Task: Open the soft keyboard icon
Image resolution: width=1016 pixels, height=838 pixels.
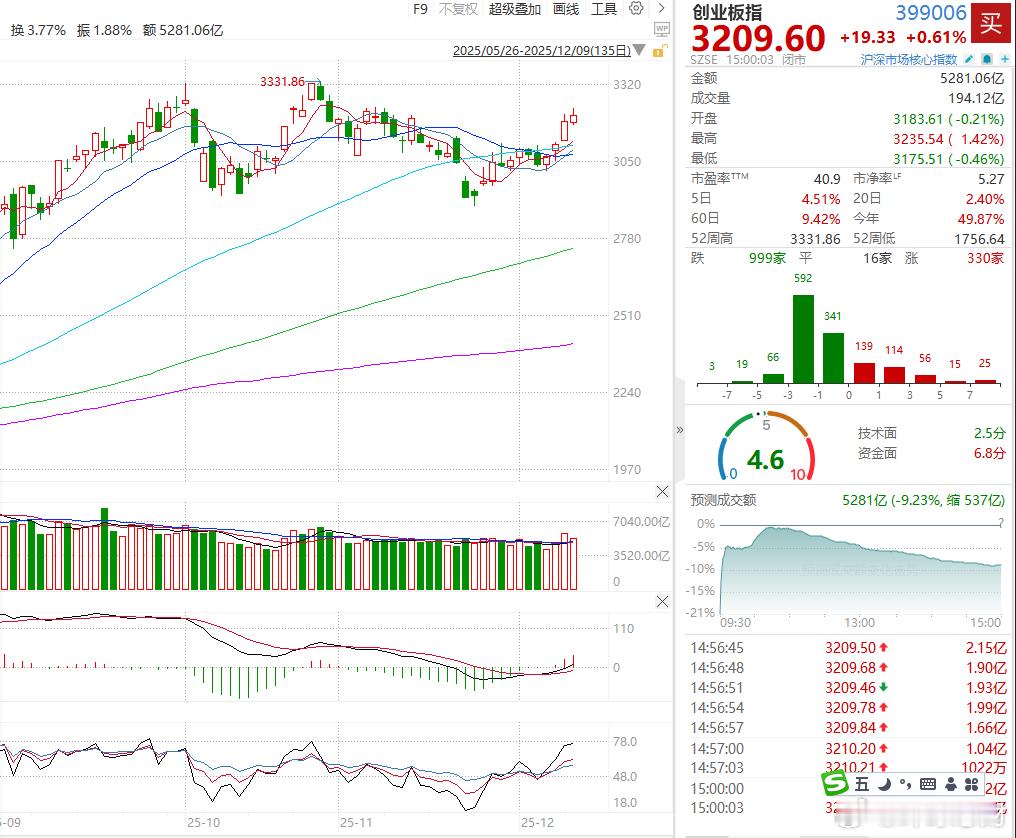Action: point(928,784)
